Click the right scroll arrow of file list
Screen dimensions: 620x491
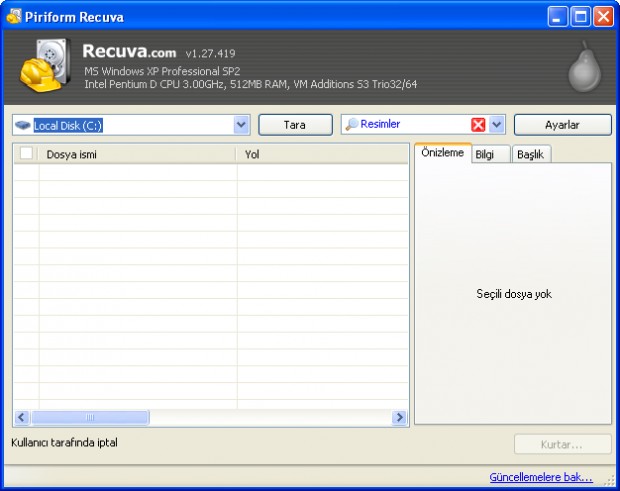399,417
